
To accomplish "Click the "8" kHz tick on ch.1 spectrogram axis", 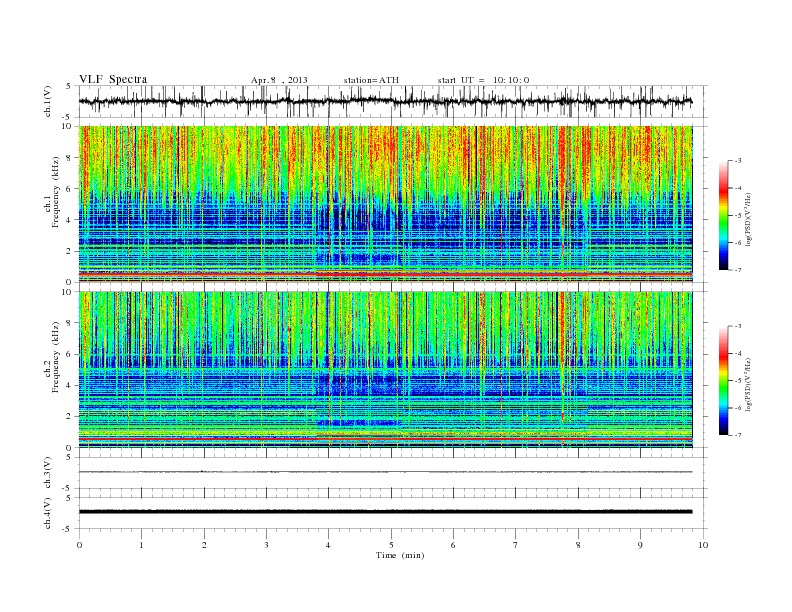I will coord(70,158).
